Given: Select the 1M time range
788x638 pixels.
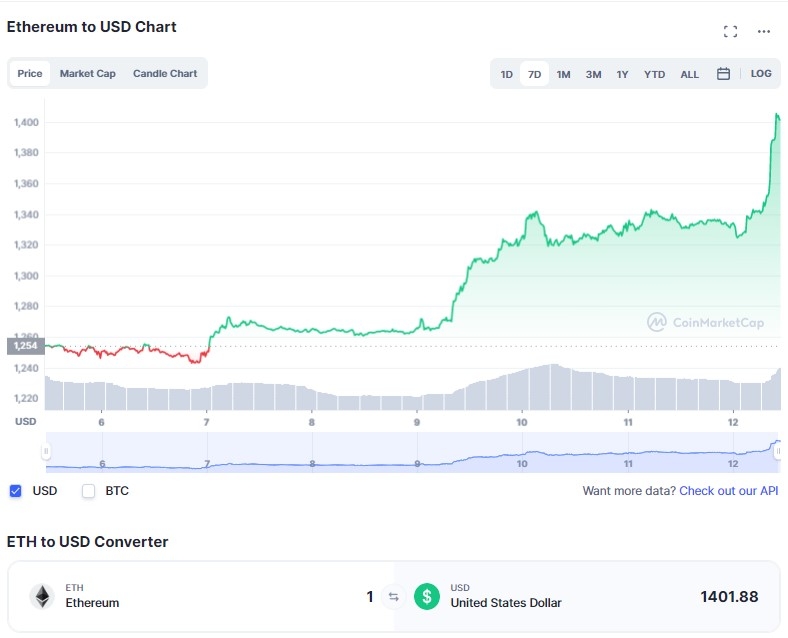Looking at the screenshot, I should coord(563,74).
